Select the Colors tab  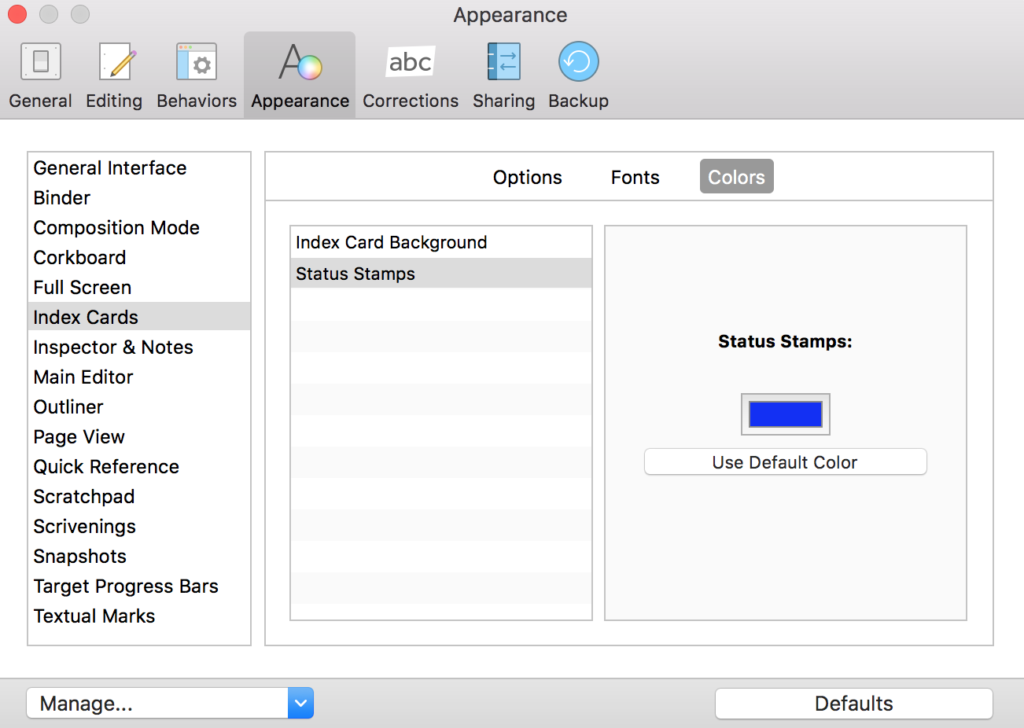point(737,176)
